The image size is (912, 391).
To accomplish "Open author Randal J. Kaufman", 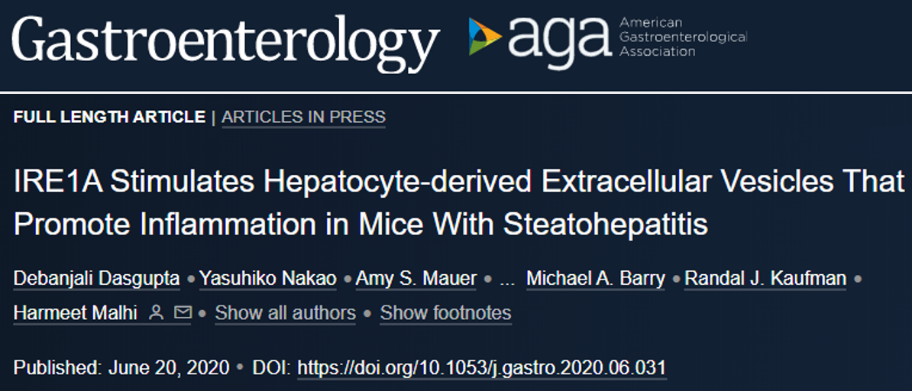I will [x=765, y=279].
